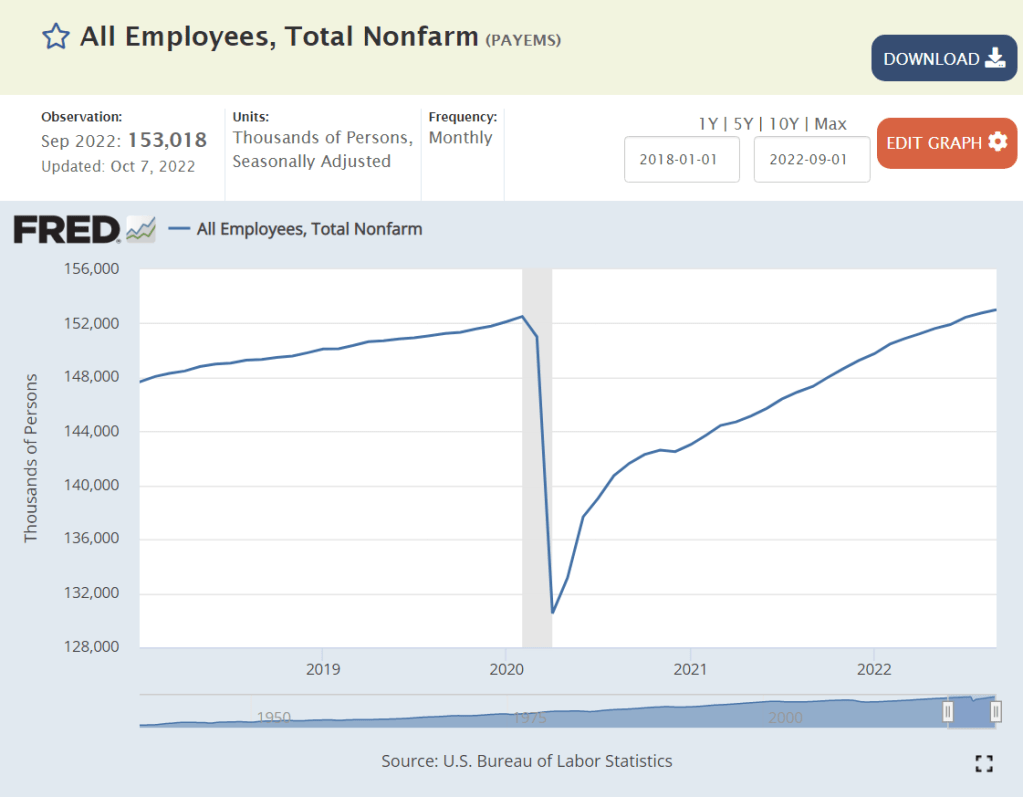
Task: Click the FRED logo on the chart
Action: 67,229
